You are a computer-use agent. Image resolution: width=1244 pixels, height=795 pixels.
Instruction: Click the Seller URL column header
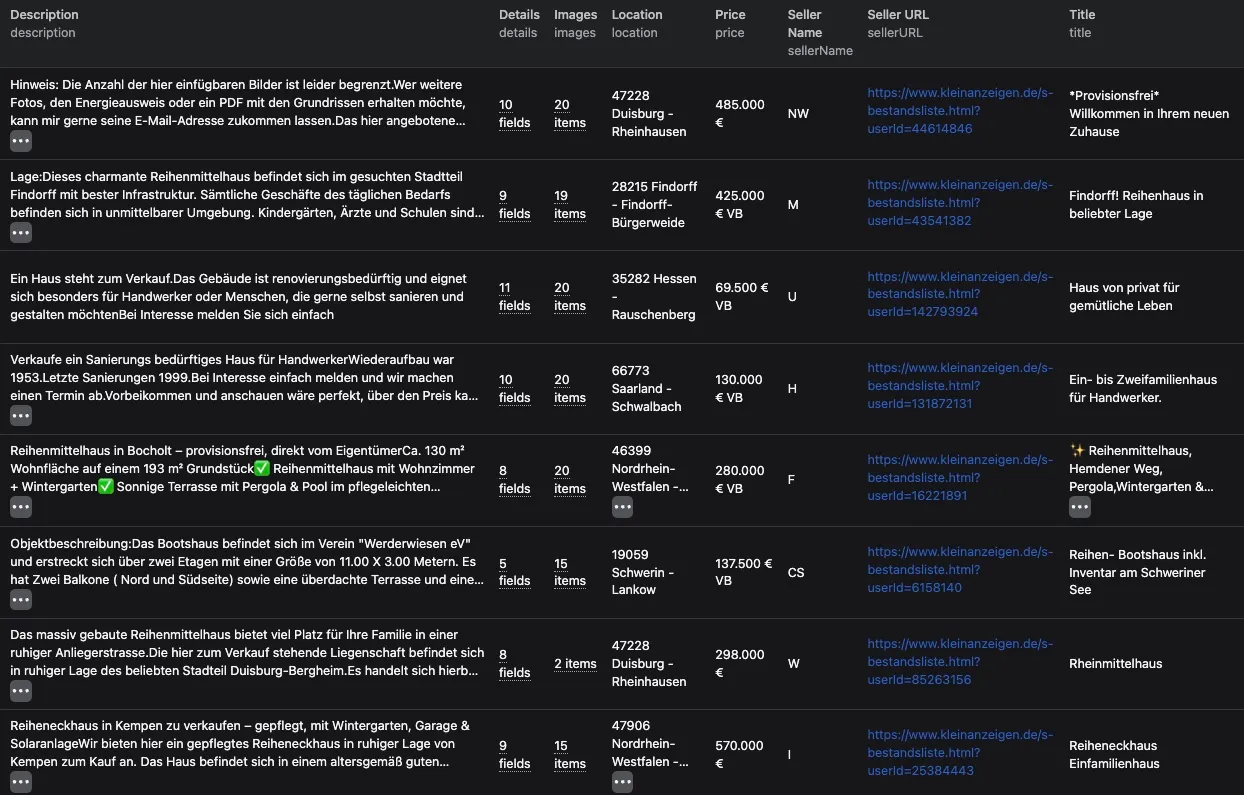coord(897,15)
